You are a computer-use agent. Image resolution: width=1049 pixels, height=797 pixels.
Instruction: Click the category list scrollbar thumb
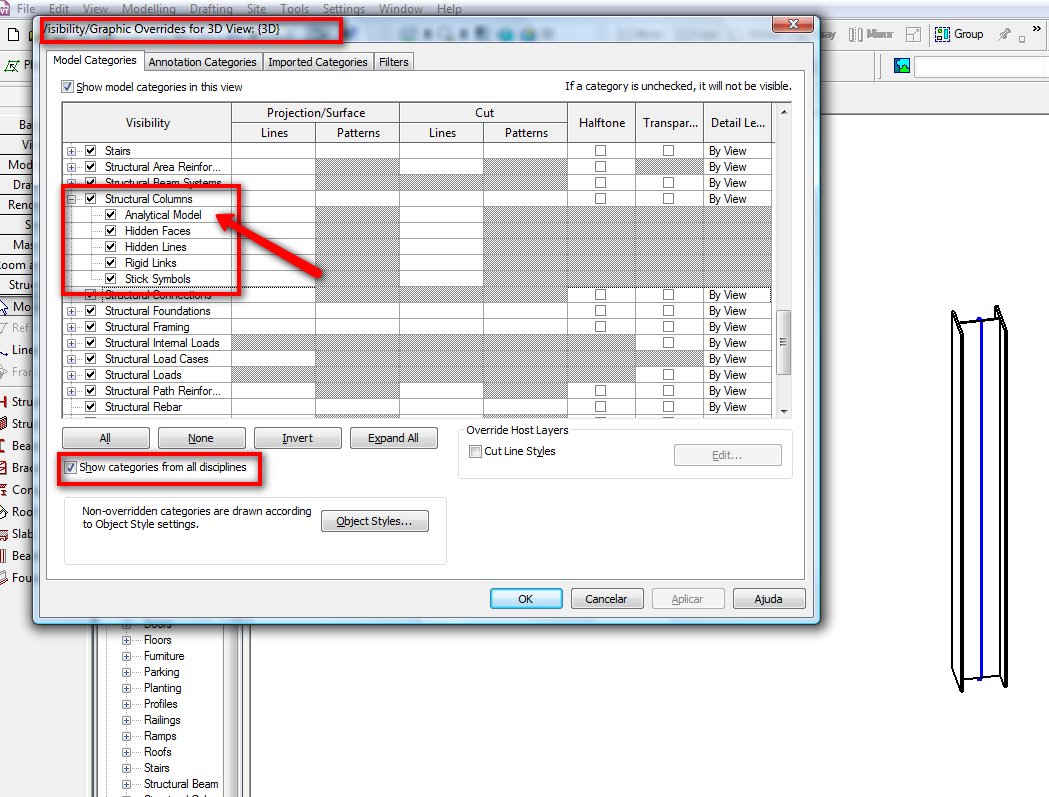pyautogui.click(x=783, y=342)
